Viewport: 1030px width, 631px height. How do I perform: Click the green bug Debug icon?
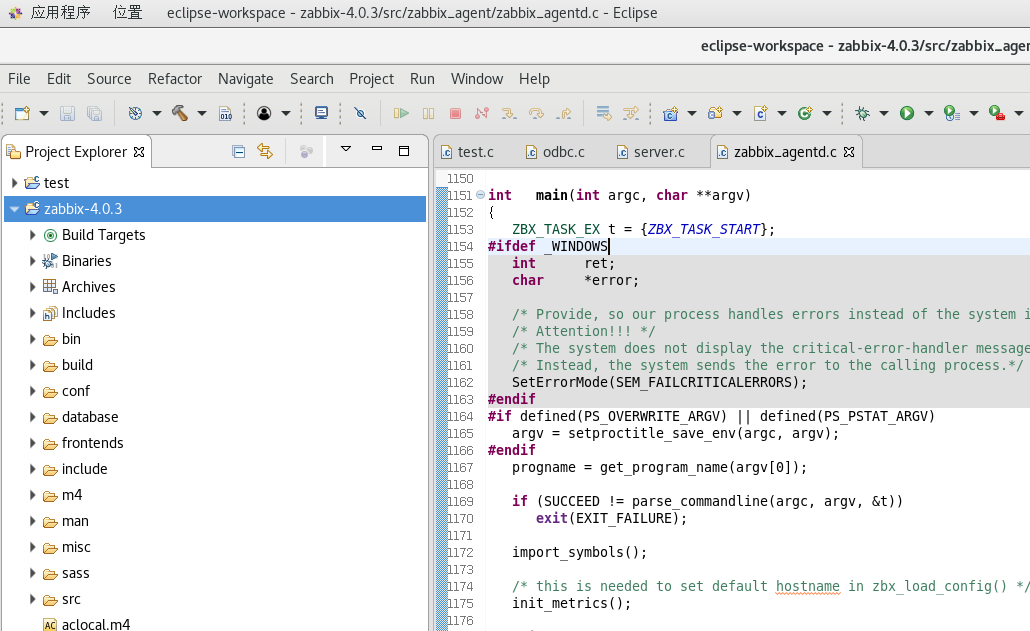click(862, 113)
